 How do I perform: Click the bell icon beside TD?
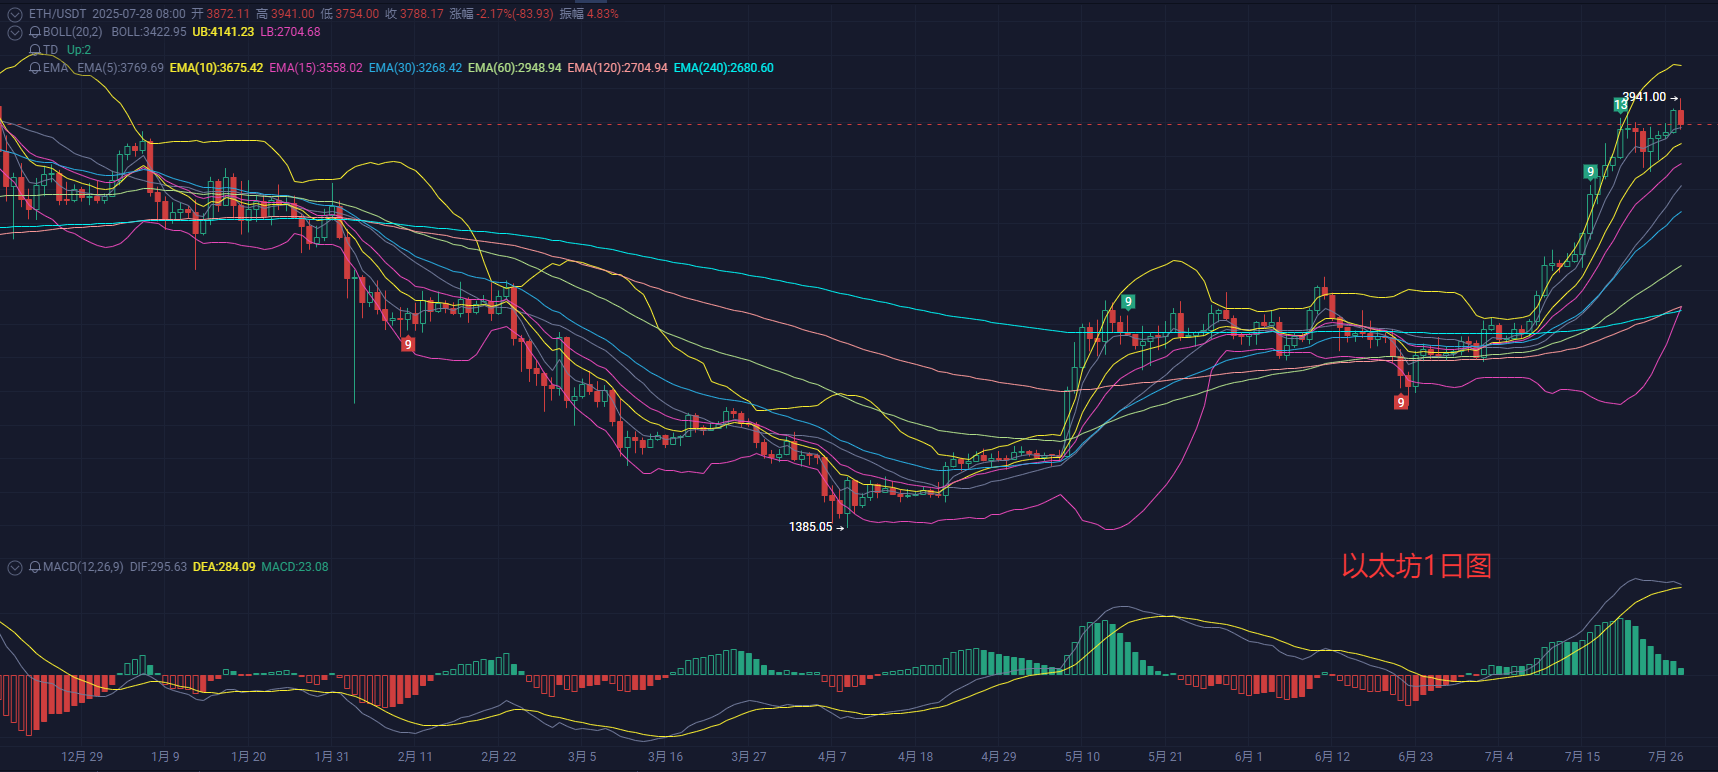(x=35, y=50)
